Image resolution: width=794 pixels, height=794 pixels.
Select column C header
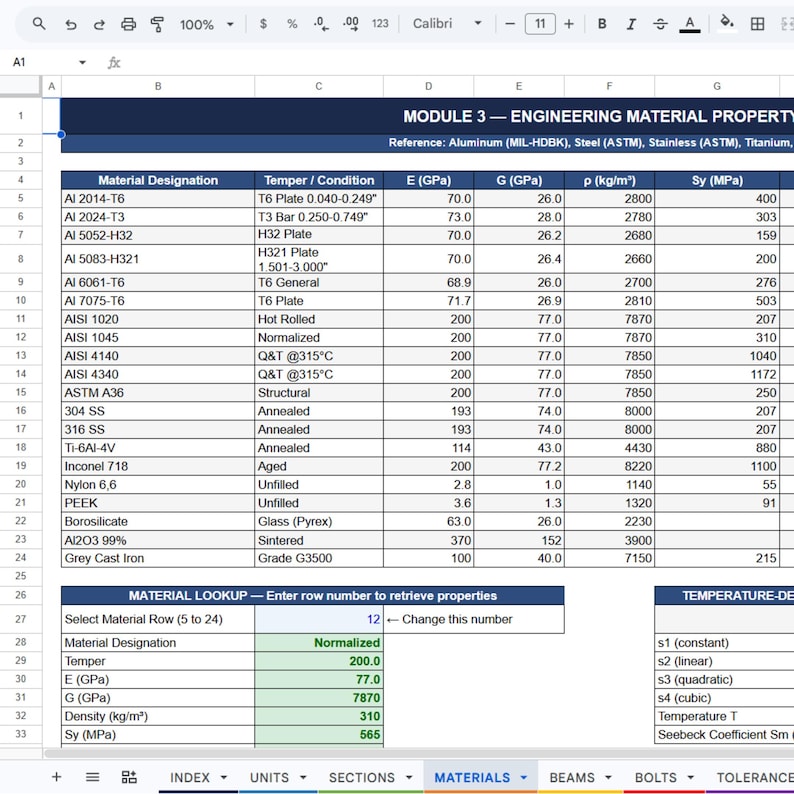[x=319, y=86]
